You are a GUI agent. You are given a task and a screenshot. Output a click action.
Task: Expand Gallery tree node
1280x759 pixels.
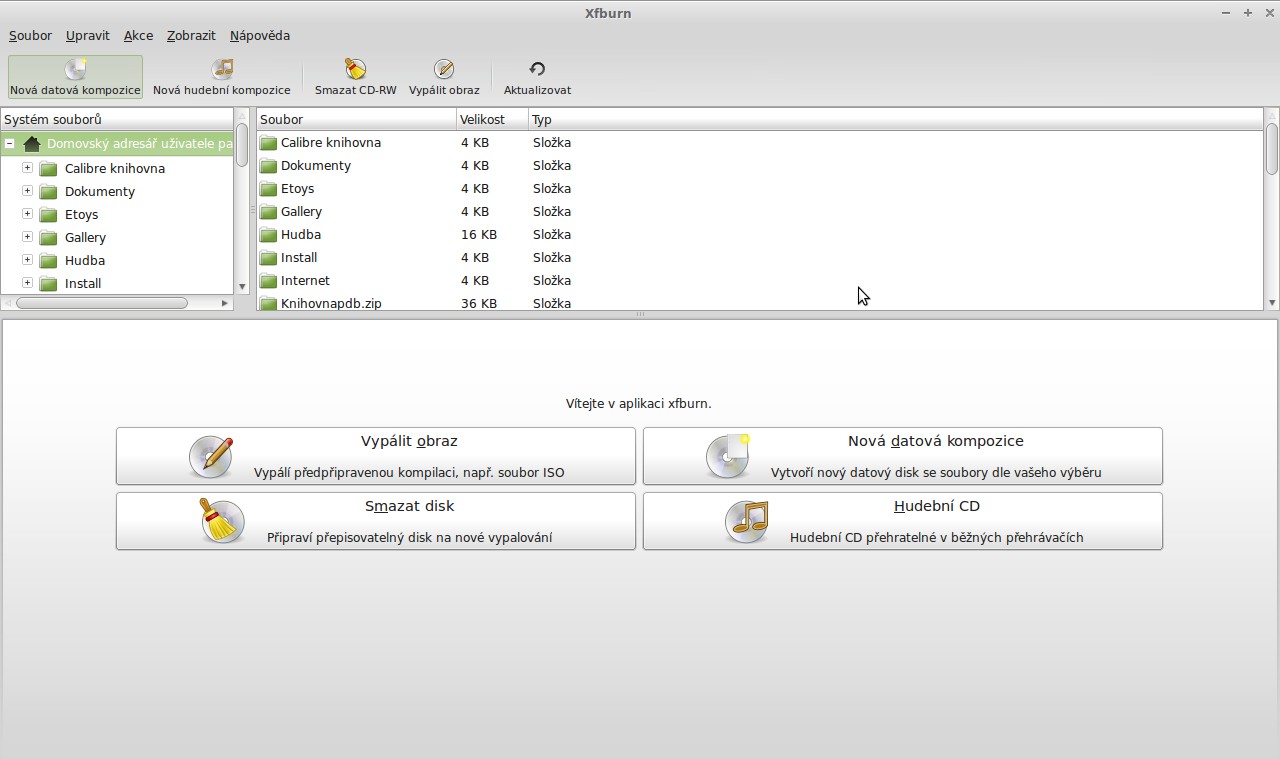(x=28, y=237)
